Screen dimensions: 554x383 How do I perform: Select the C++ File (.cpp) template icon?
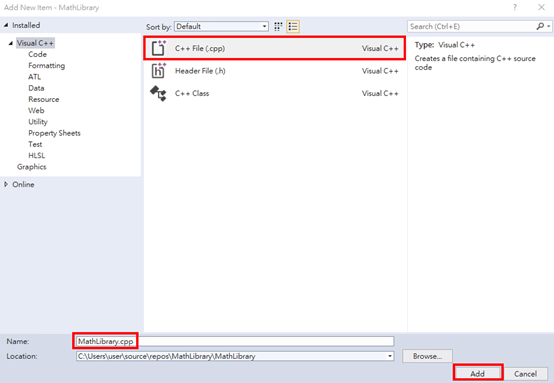pos(158,48)
